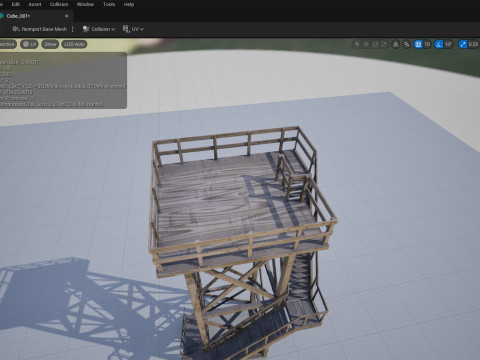Open rotation snap angle value 10°
480x360 pixels.
448,44
